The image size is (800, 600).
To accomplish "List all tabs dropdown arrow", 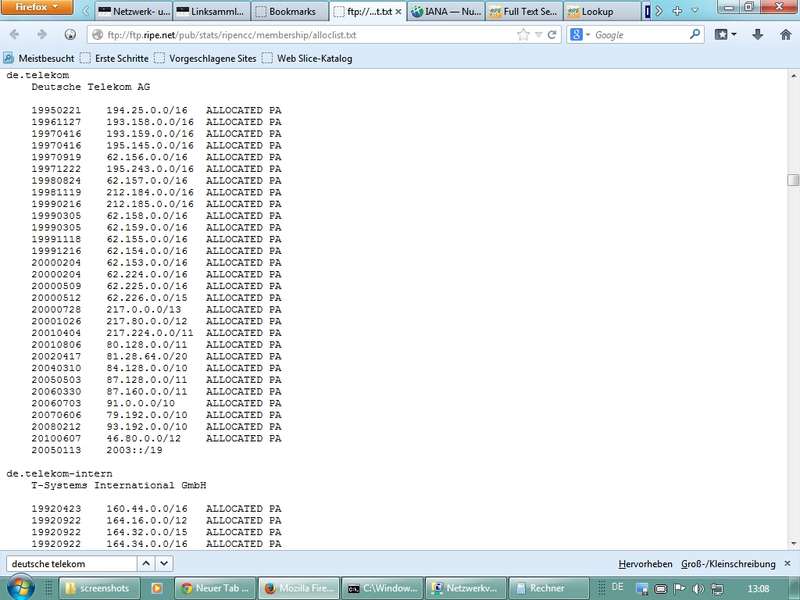I will coord(695,11).
